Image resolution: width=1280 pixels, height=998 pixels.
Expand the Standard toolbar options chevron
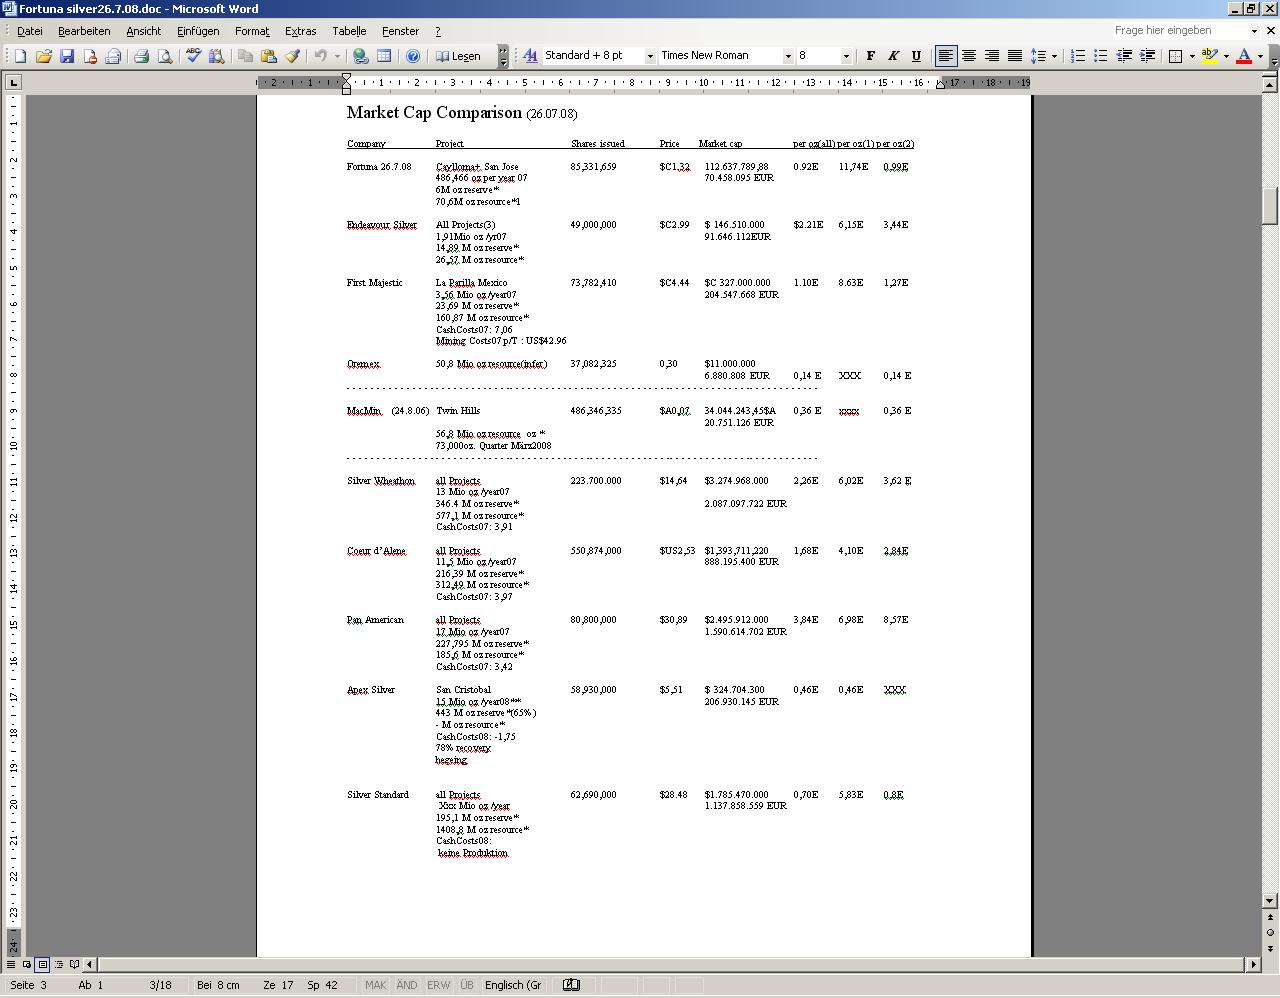pos(503,56)
